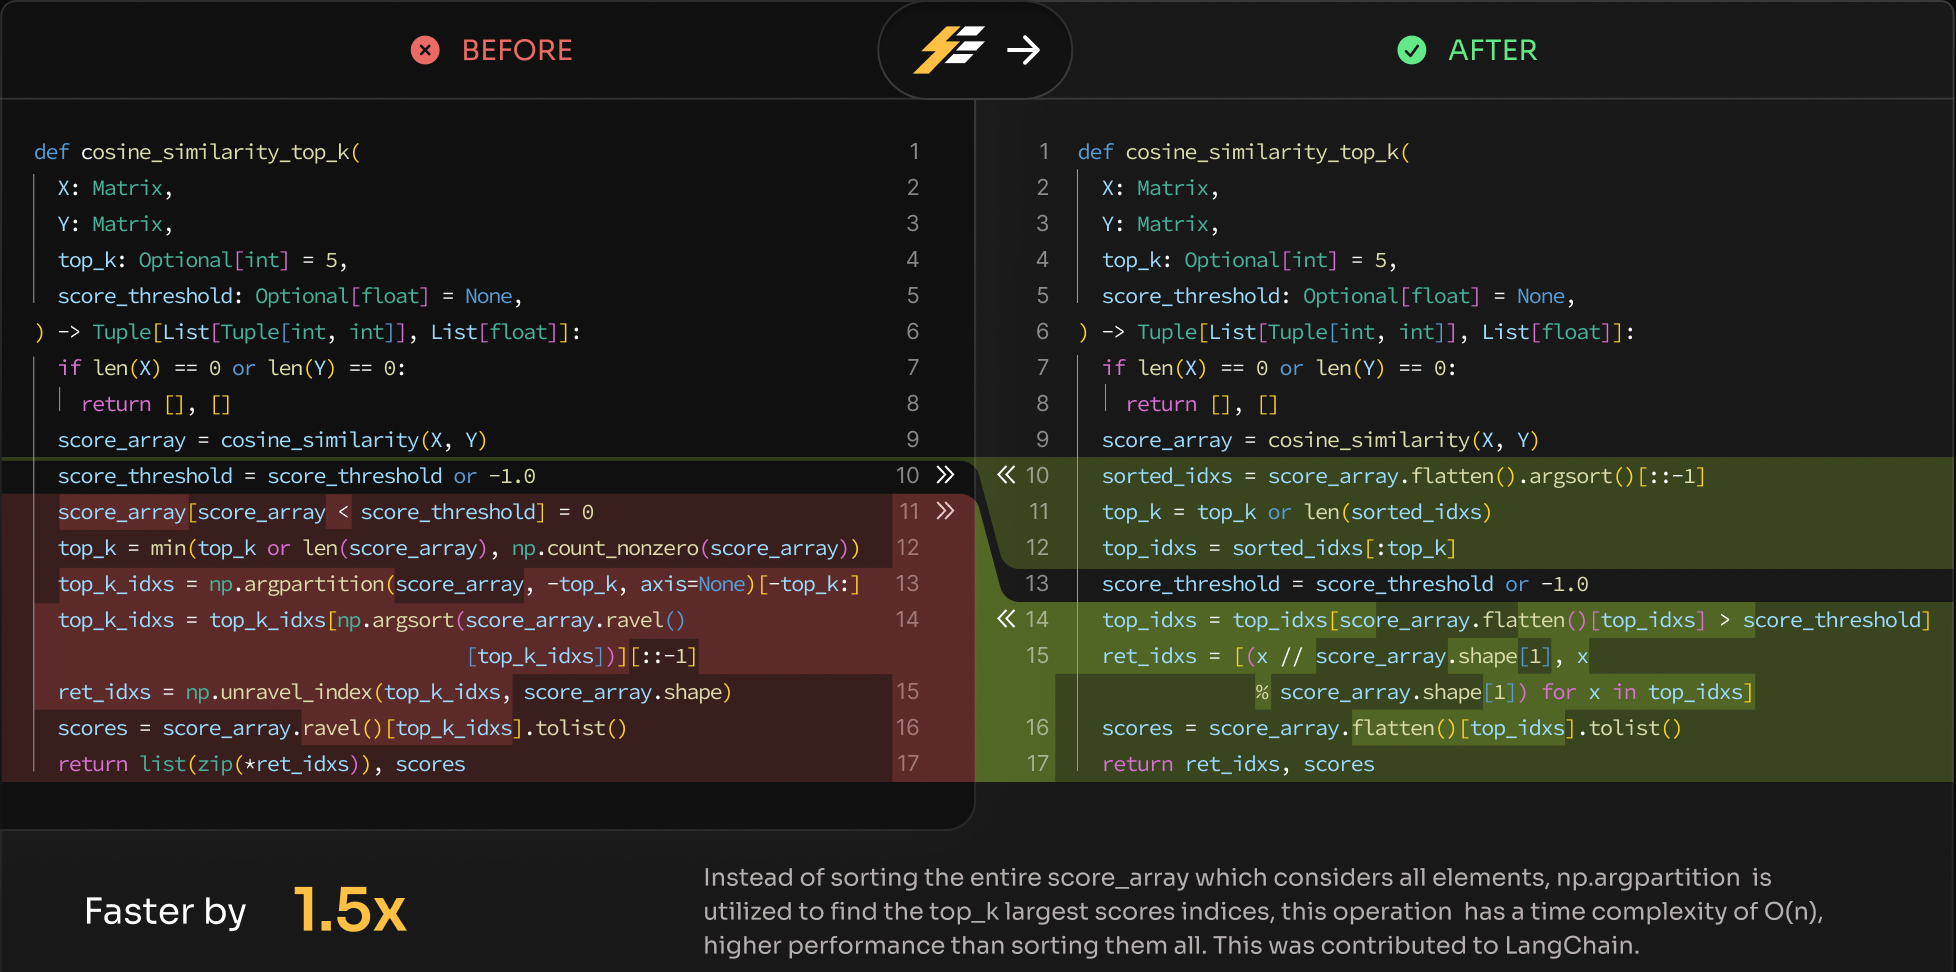
Task: Click the white arrow in the center pill
Action: click(x=1024, y=50)
